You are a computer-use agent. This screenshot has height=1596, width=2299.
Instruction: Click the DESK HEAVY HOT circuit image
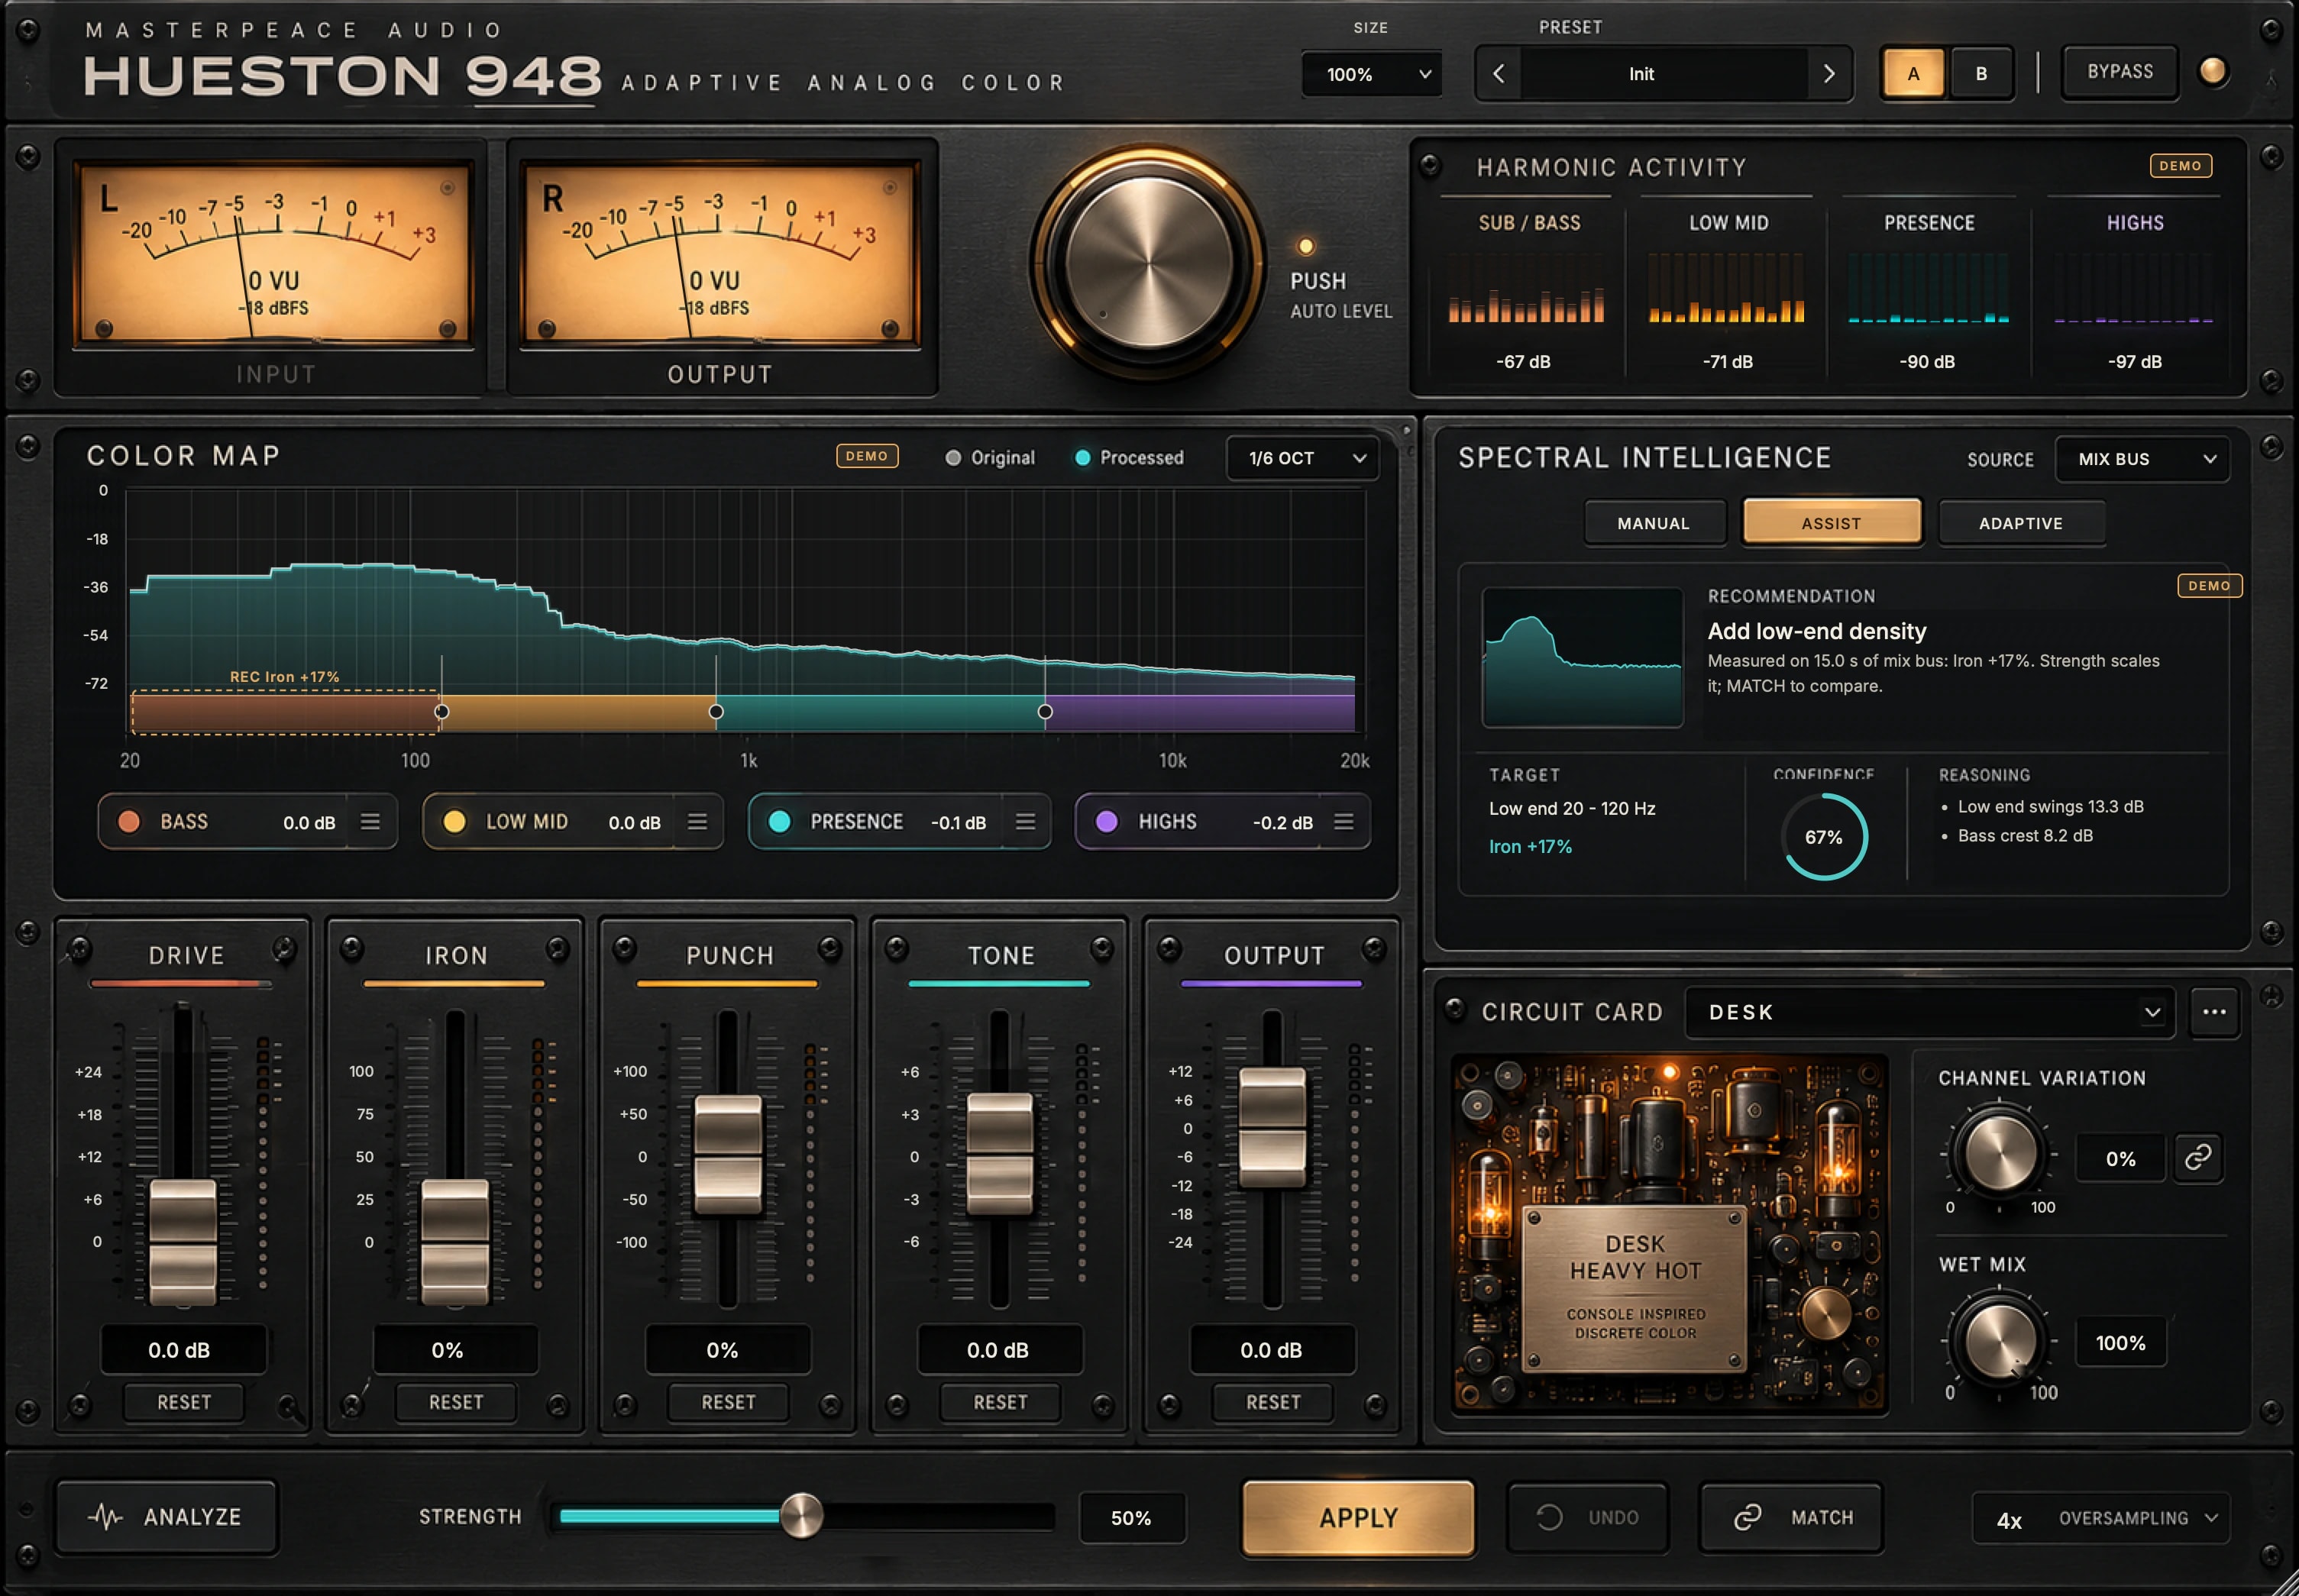pos(1668,1233)
